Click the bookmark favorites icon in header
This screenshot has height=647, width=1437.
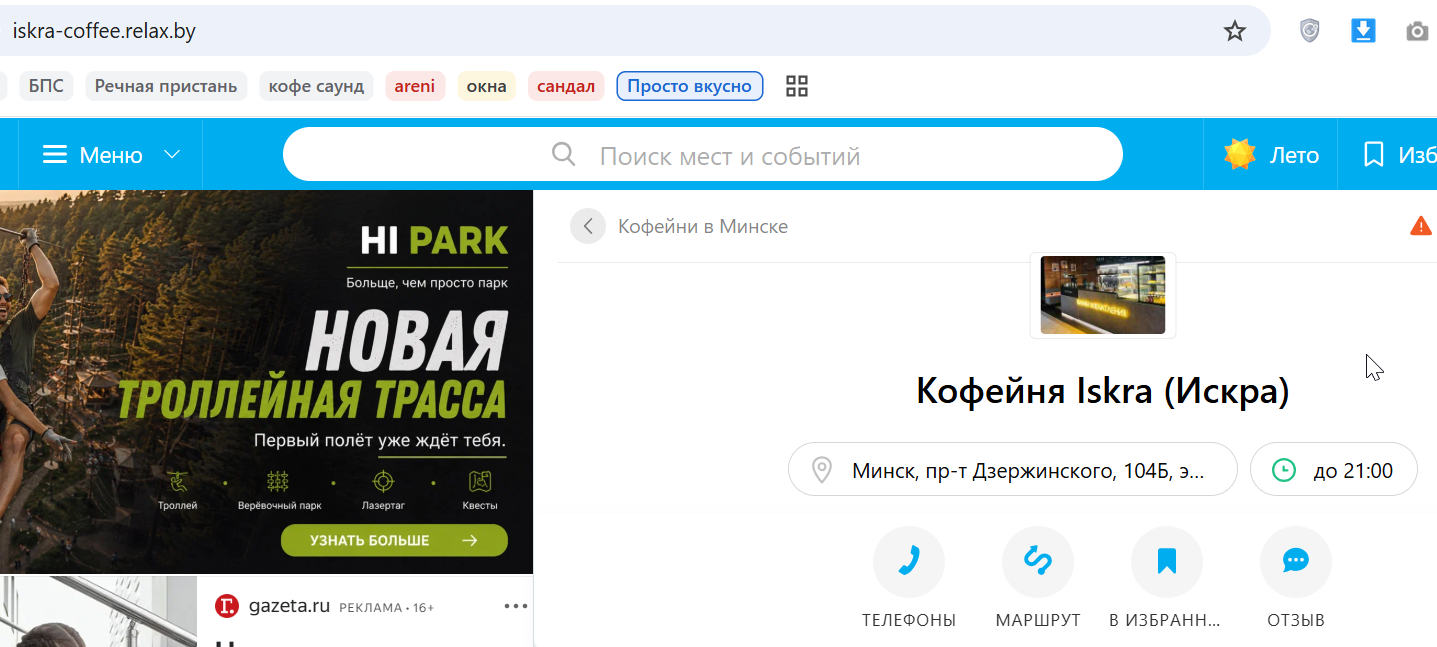(x=1374, y=155)
